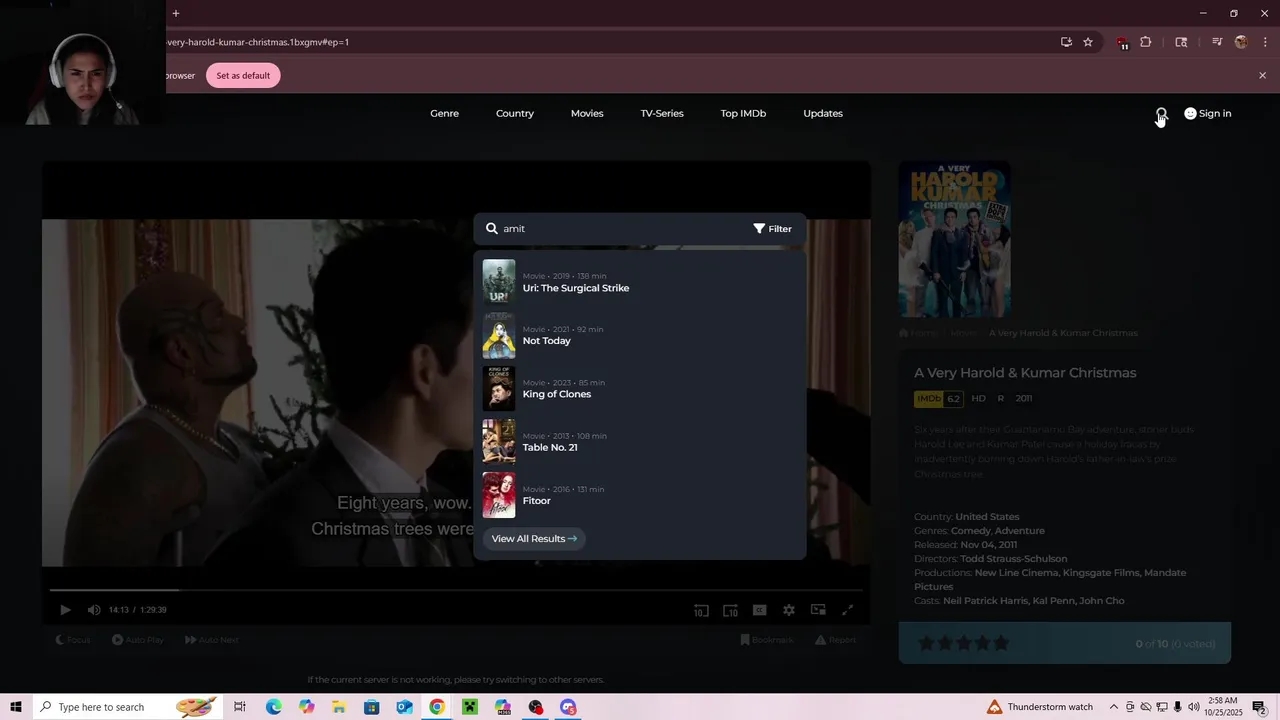
Task: Open Chrome's three-dot menu
Action: pyautogui.click(x=1265, y=42)
